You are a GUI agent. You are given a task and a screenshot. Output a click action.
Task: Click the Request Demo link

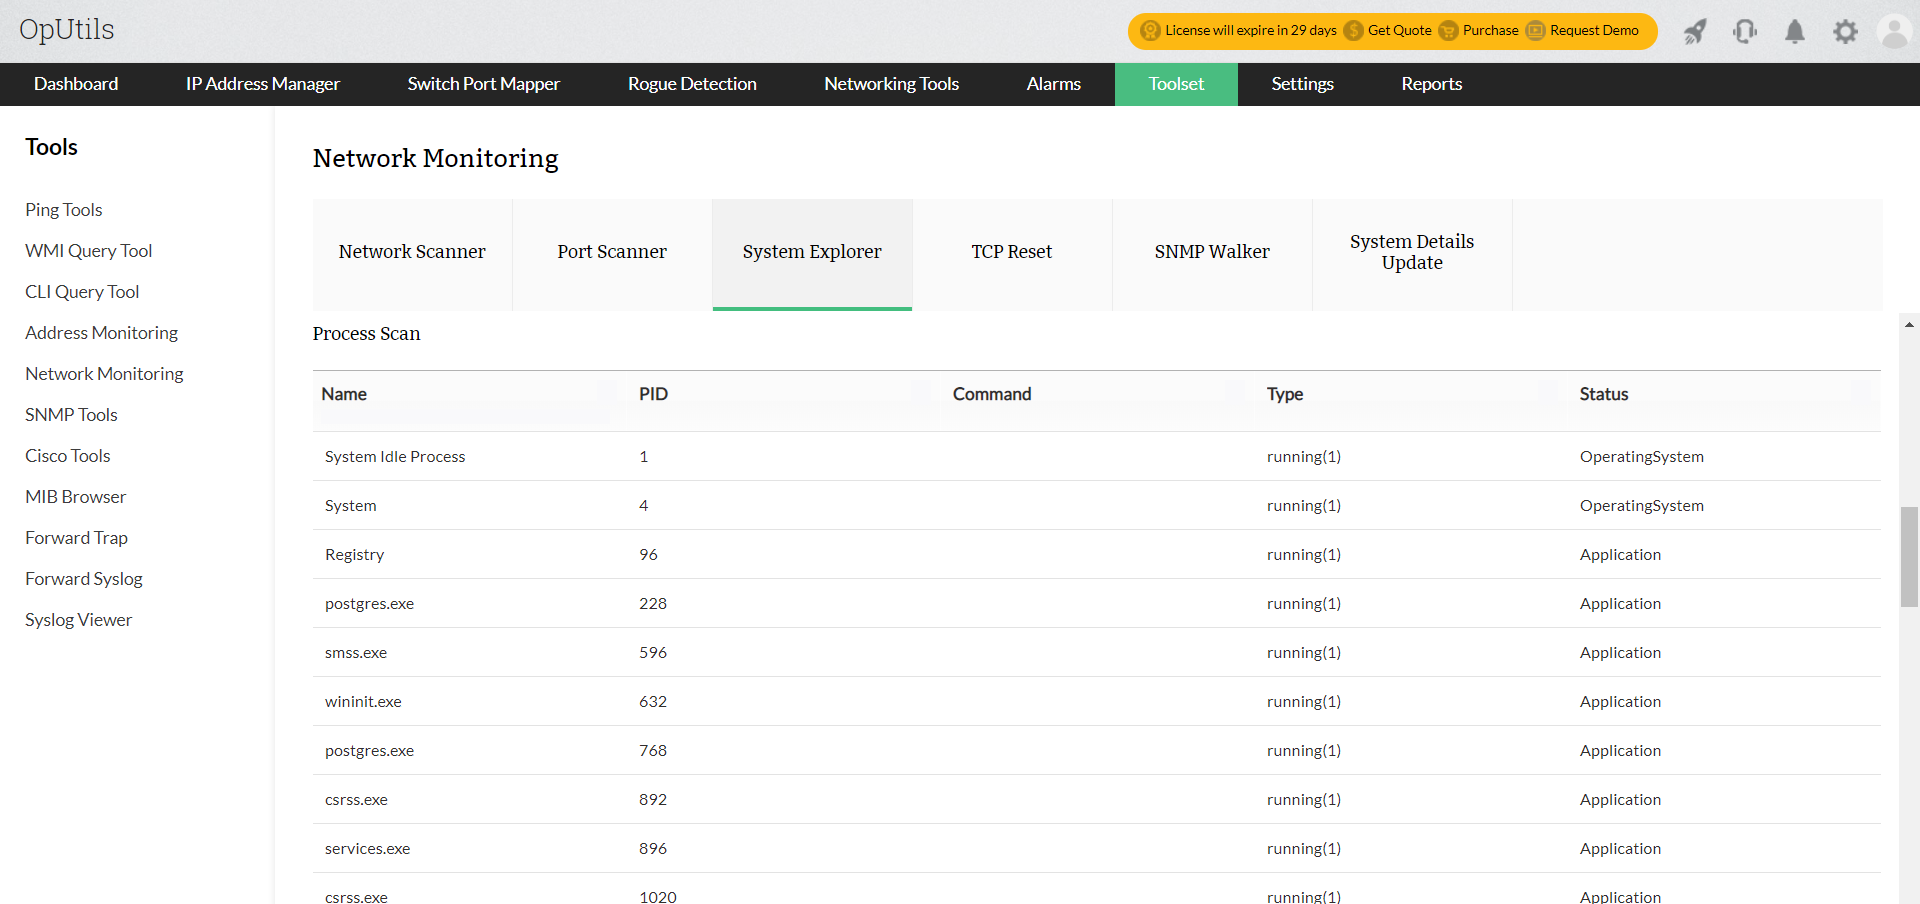tap(1594, 31)
